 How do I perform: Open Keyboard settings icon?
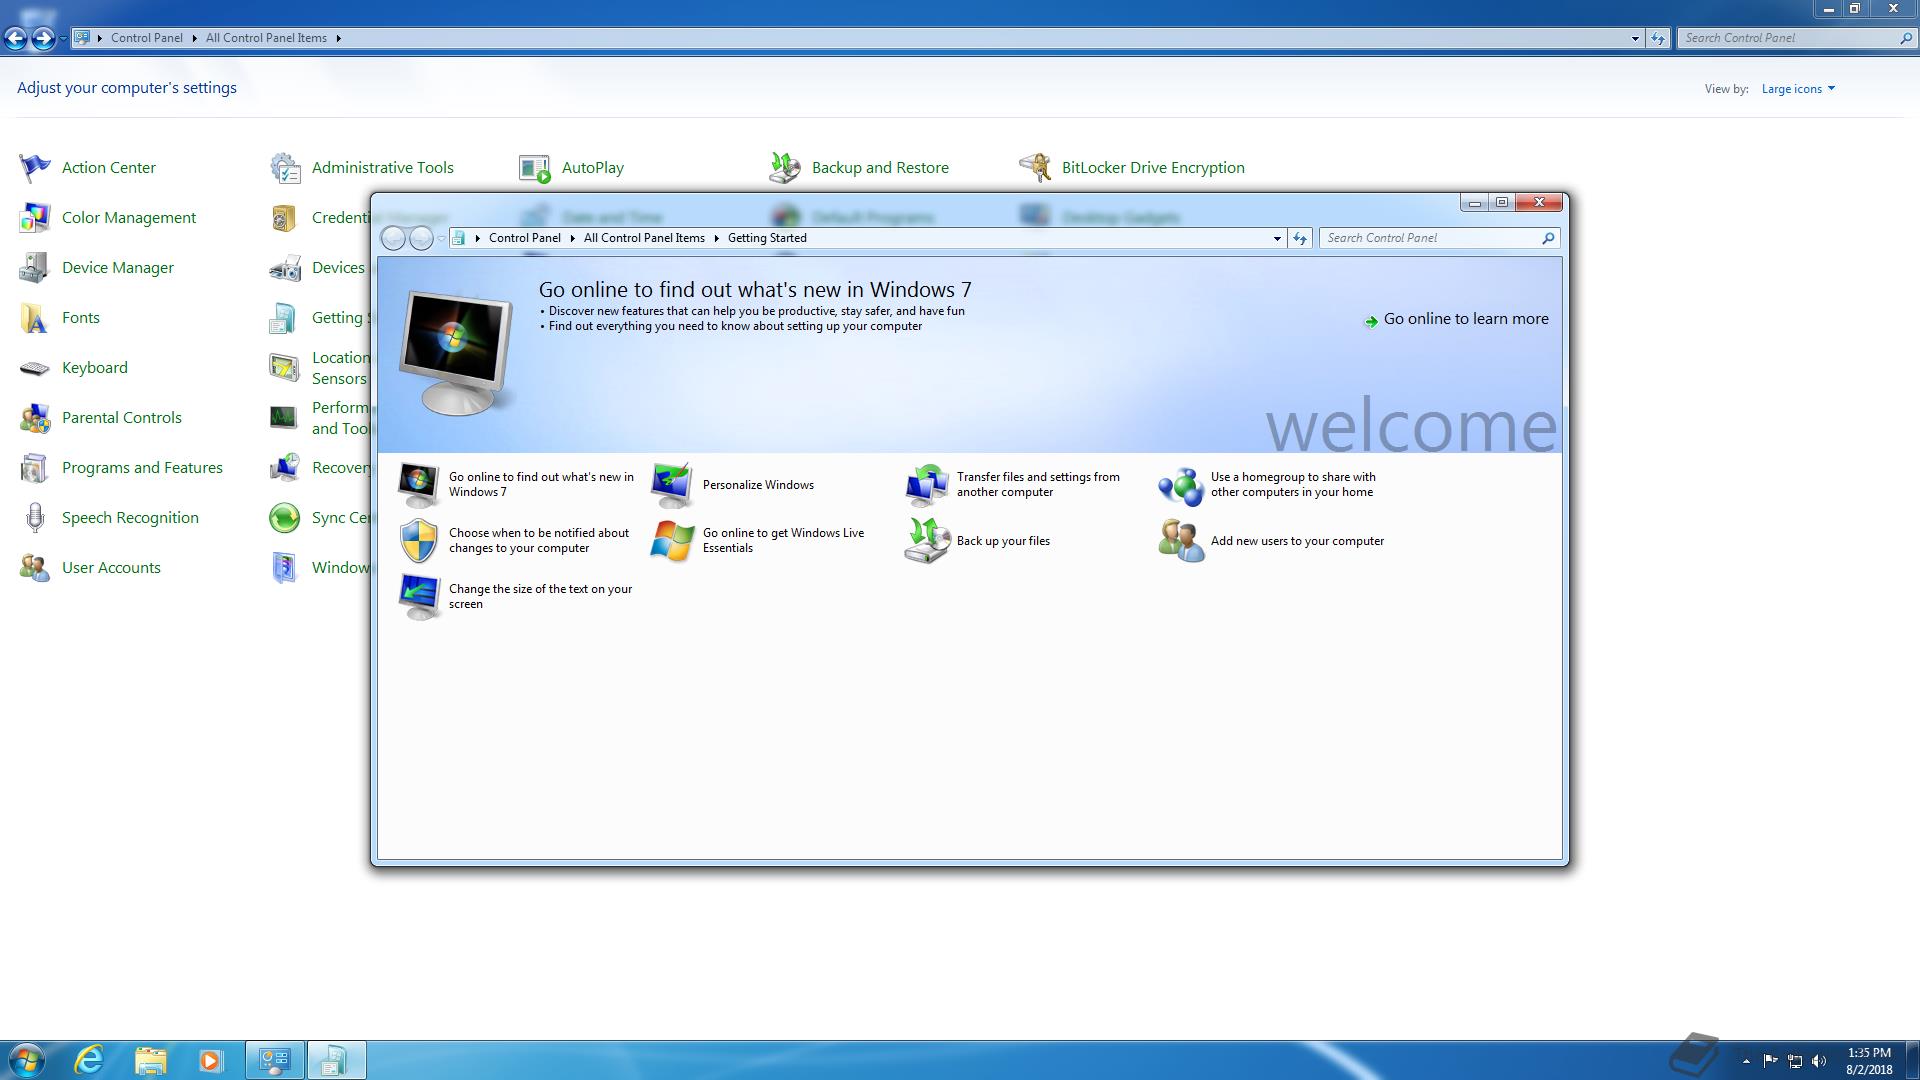pyautogui.click(x=35, y=368)
